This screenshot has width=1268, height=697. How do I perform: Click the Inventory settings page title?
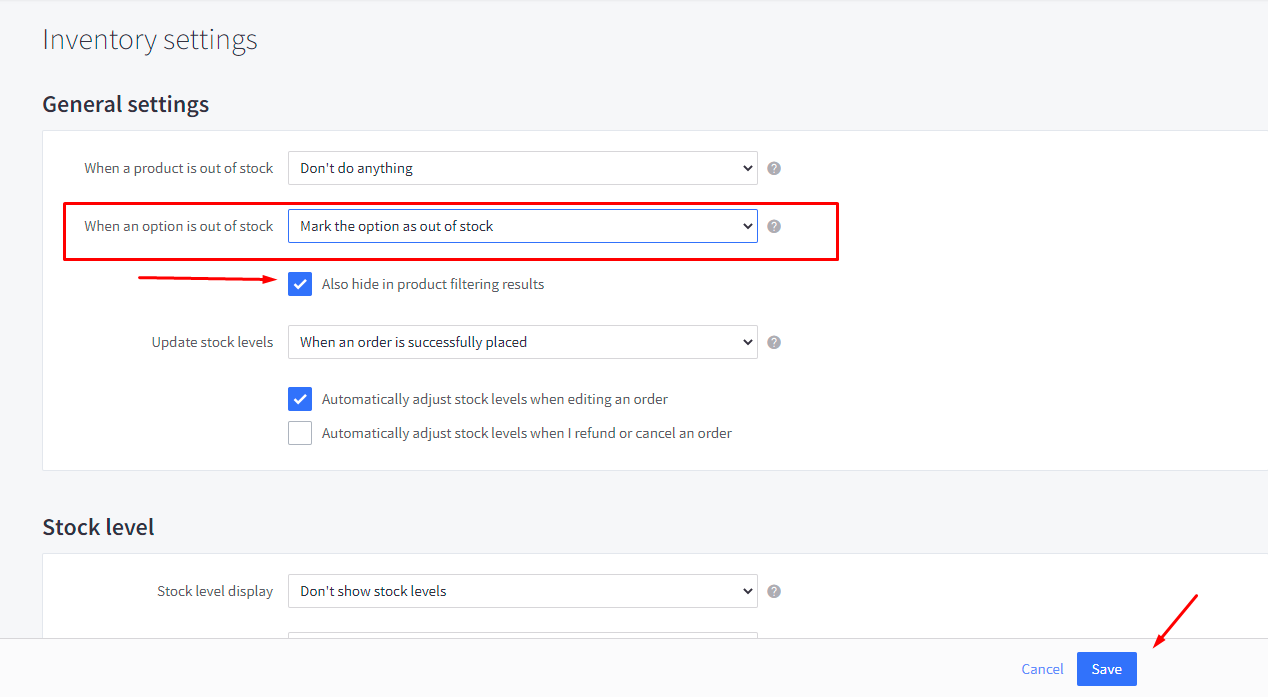pyautogui.click(x=150, y=40)
